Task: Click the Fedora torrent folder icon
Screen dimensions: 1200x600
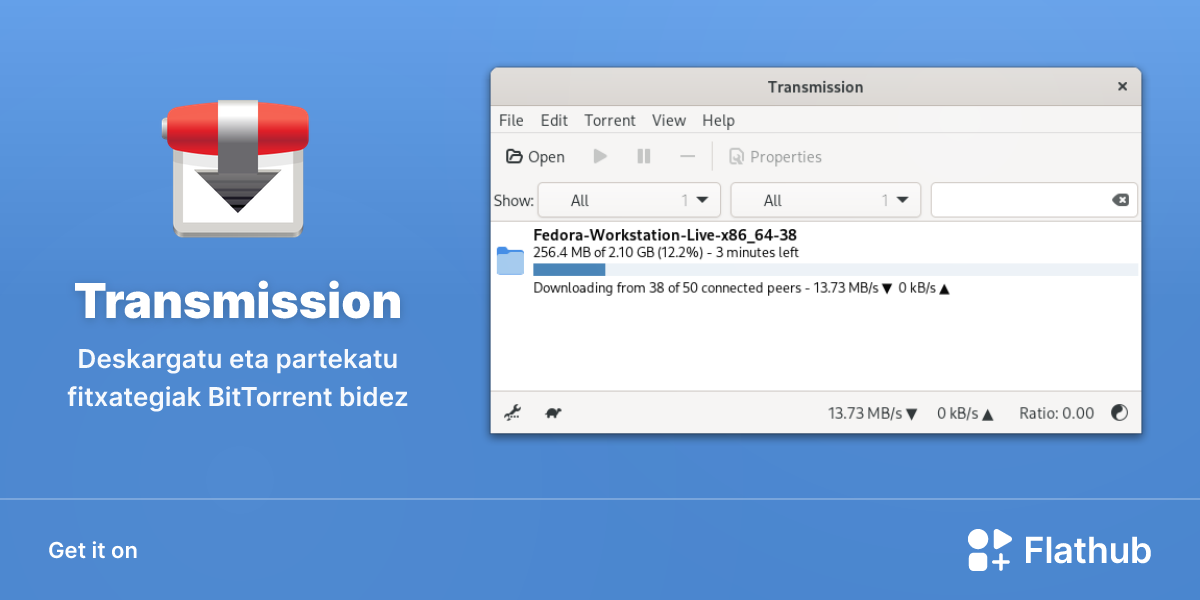Action: click(510, 261)
